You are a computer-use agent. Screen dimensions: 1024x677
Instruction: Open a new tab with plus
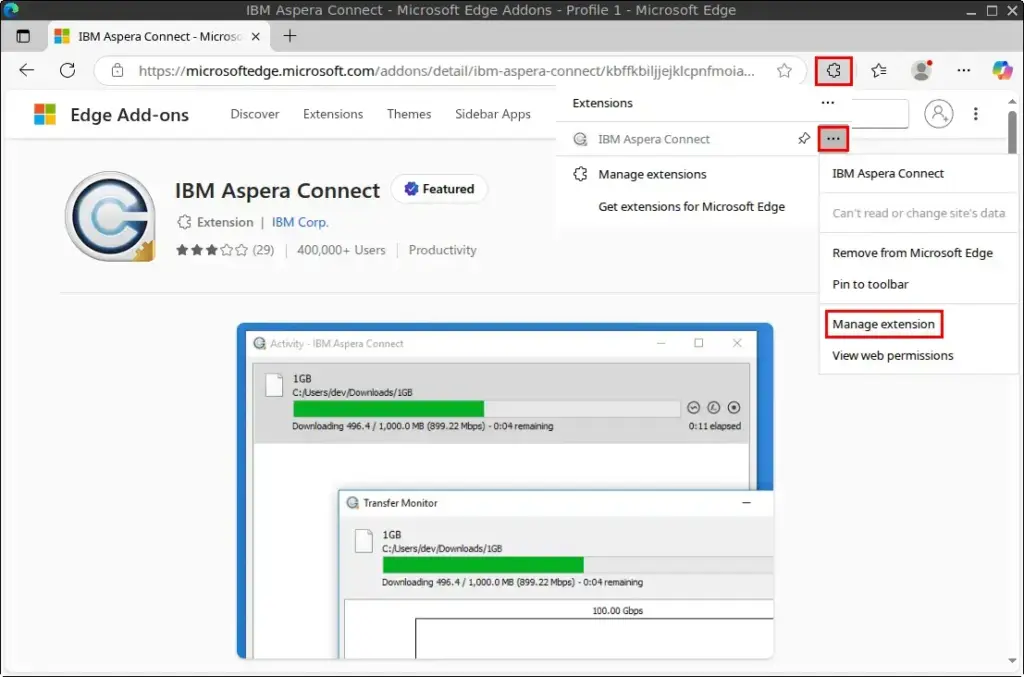pyautogui.click(x=290, y=36)
